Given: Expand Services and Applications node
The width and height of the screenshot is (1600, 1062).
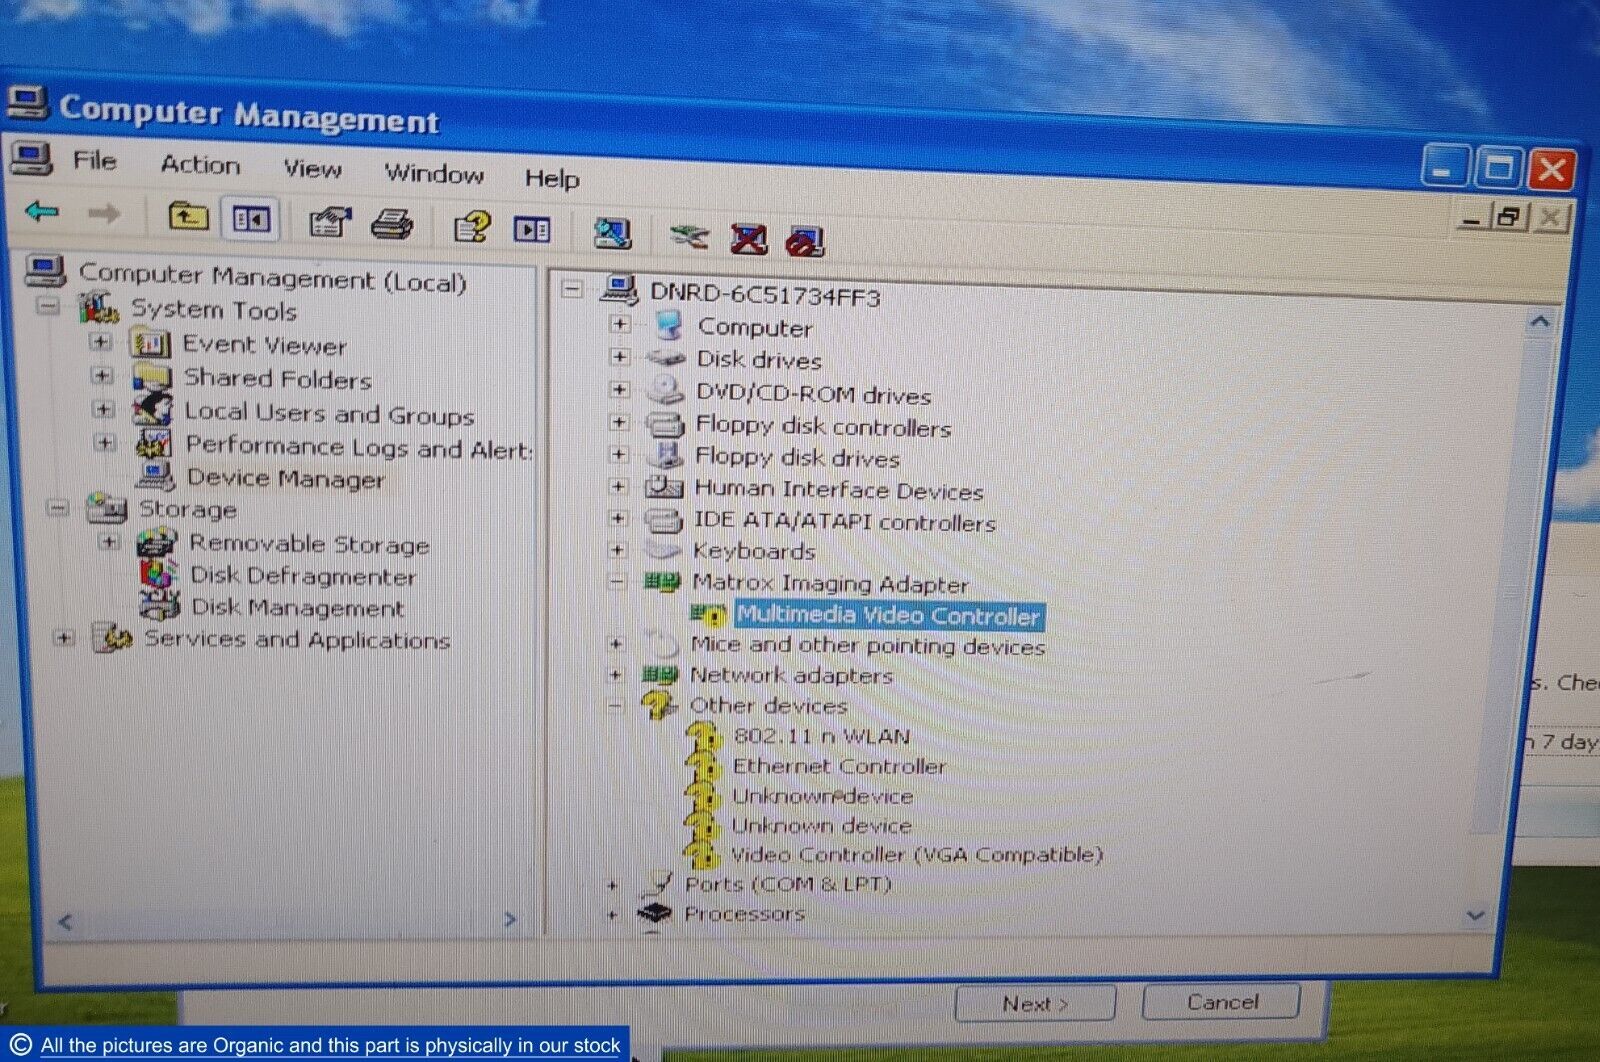Looking at the screenshot, I should [x=64, y=638].
